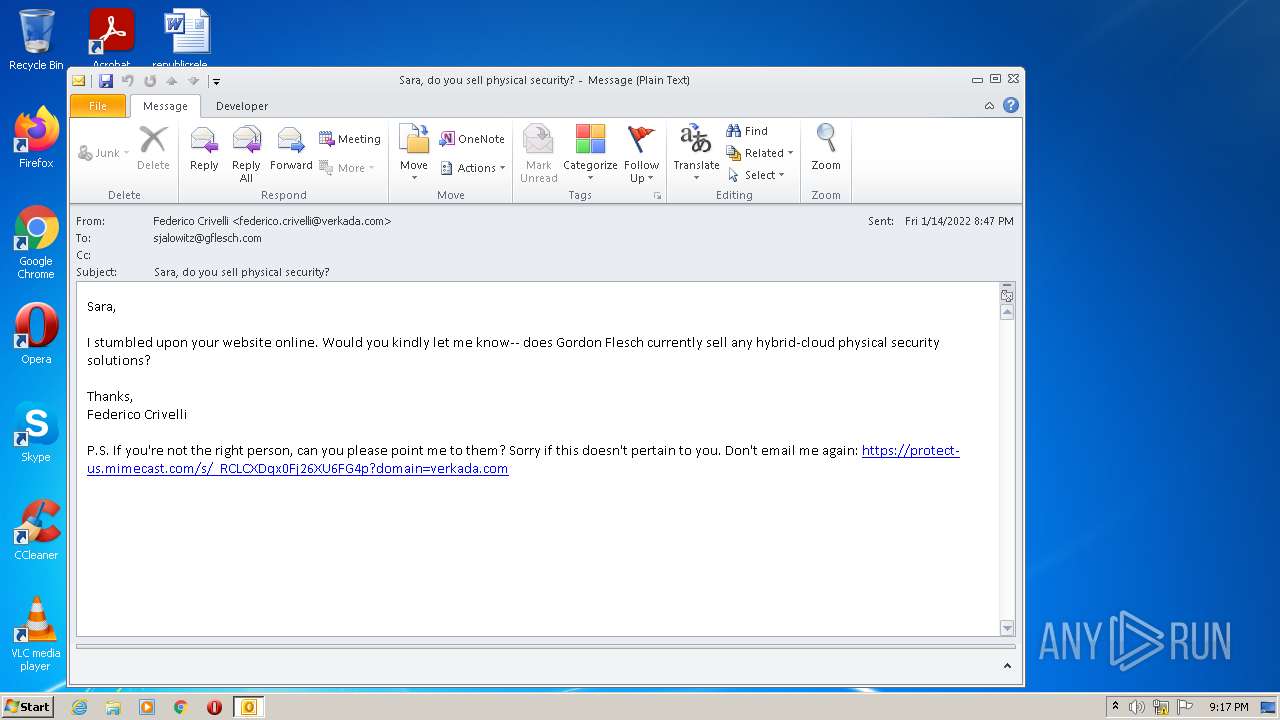Open the Actions dropdown

tap(473, 168)
